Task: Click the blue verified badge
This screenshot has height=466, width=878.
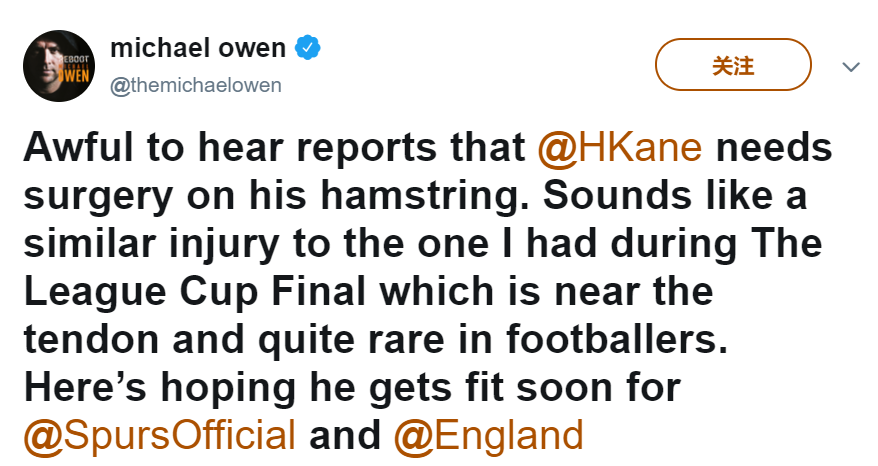Action: click(x=307, y=48)
